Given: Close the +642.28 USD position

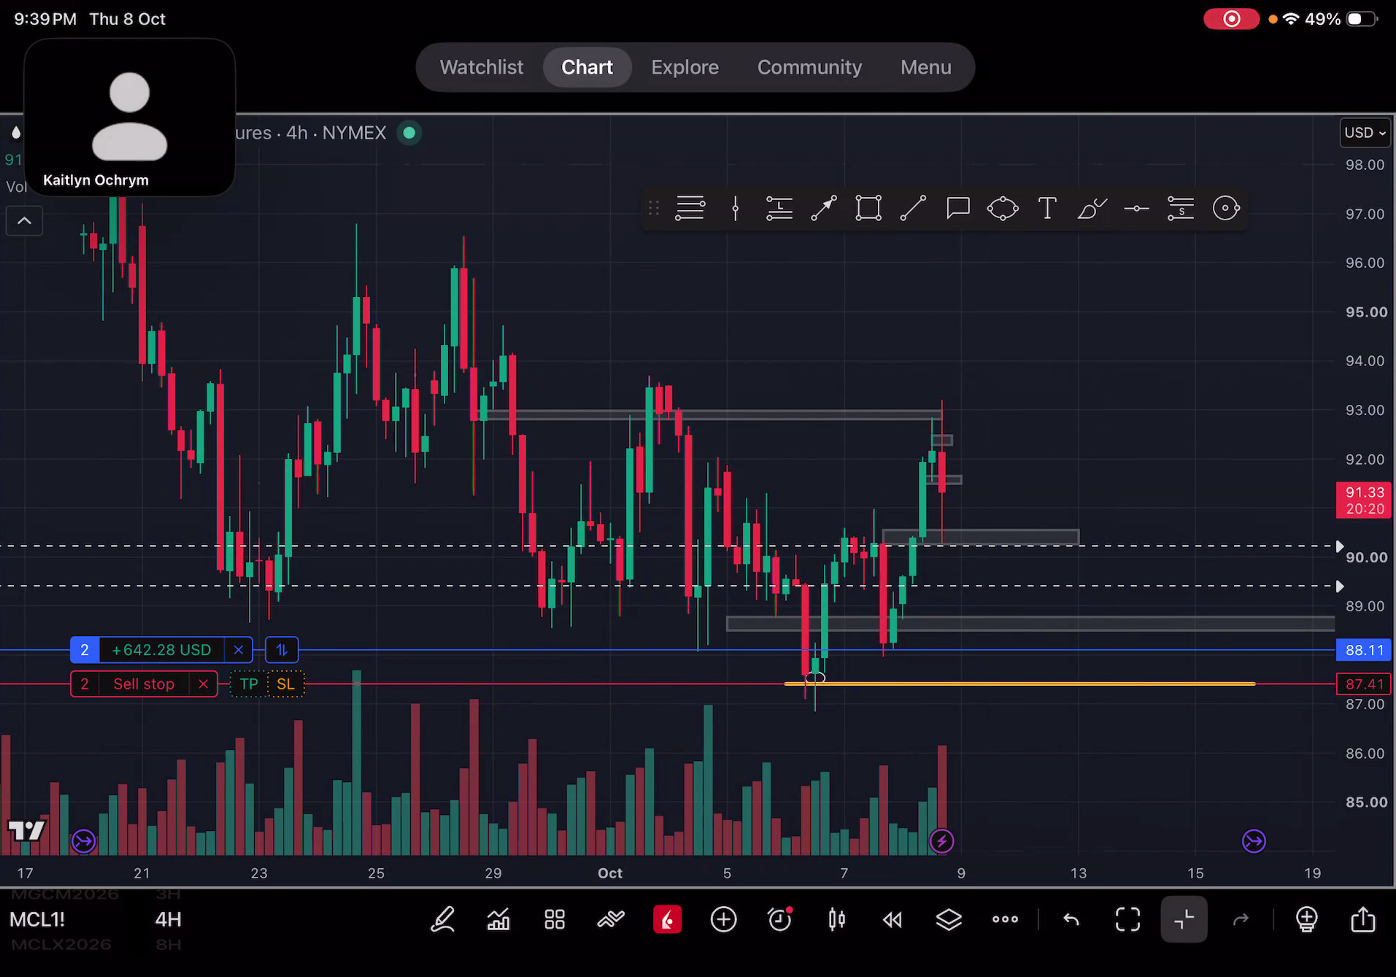Looking at the screenshot, I should click(x=238, y=650).
